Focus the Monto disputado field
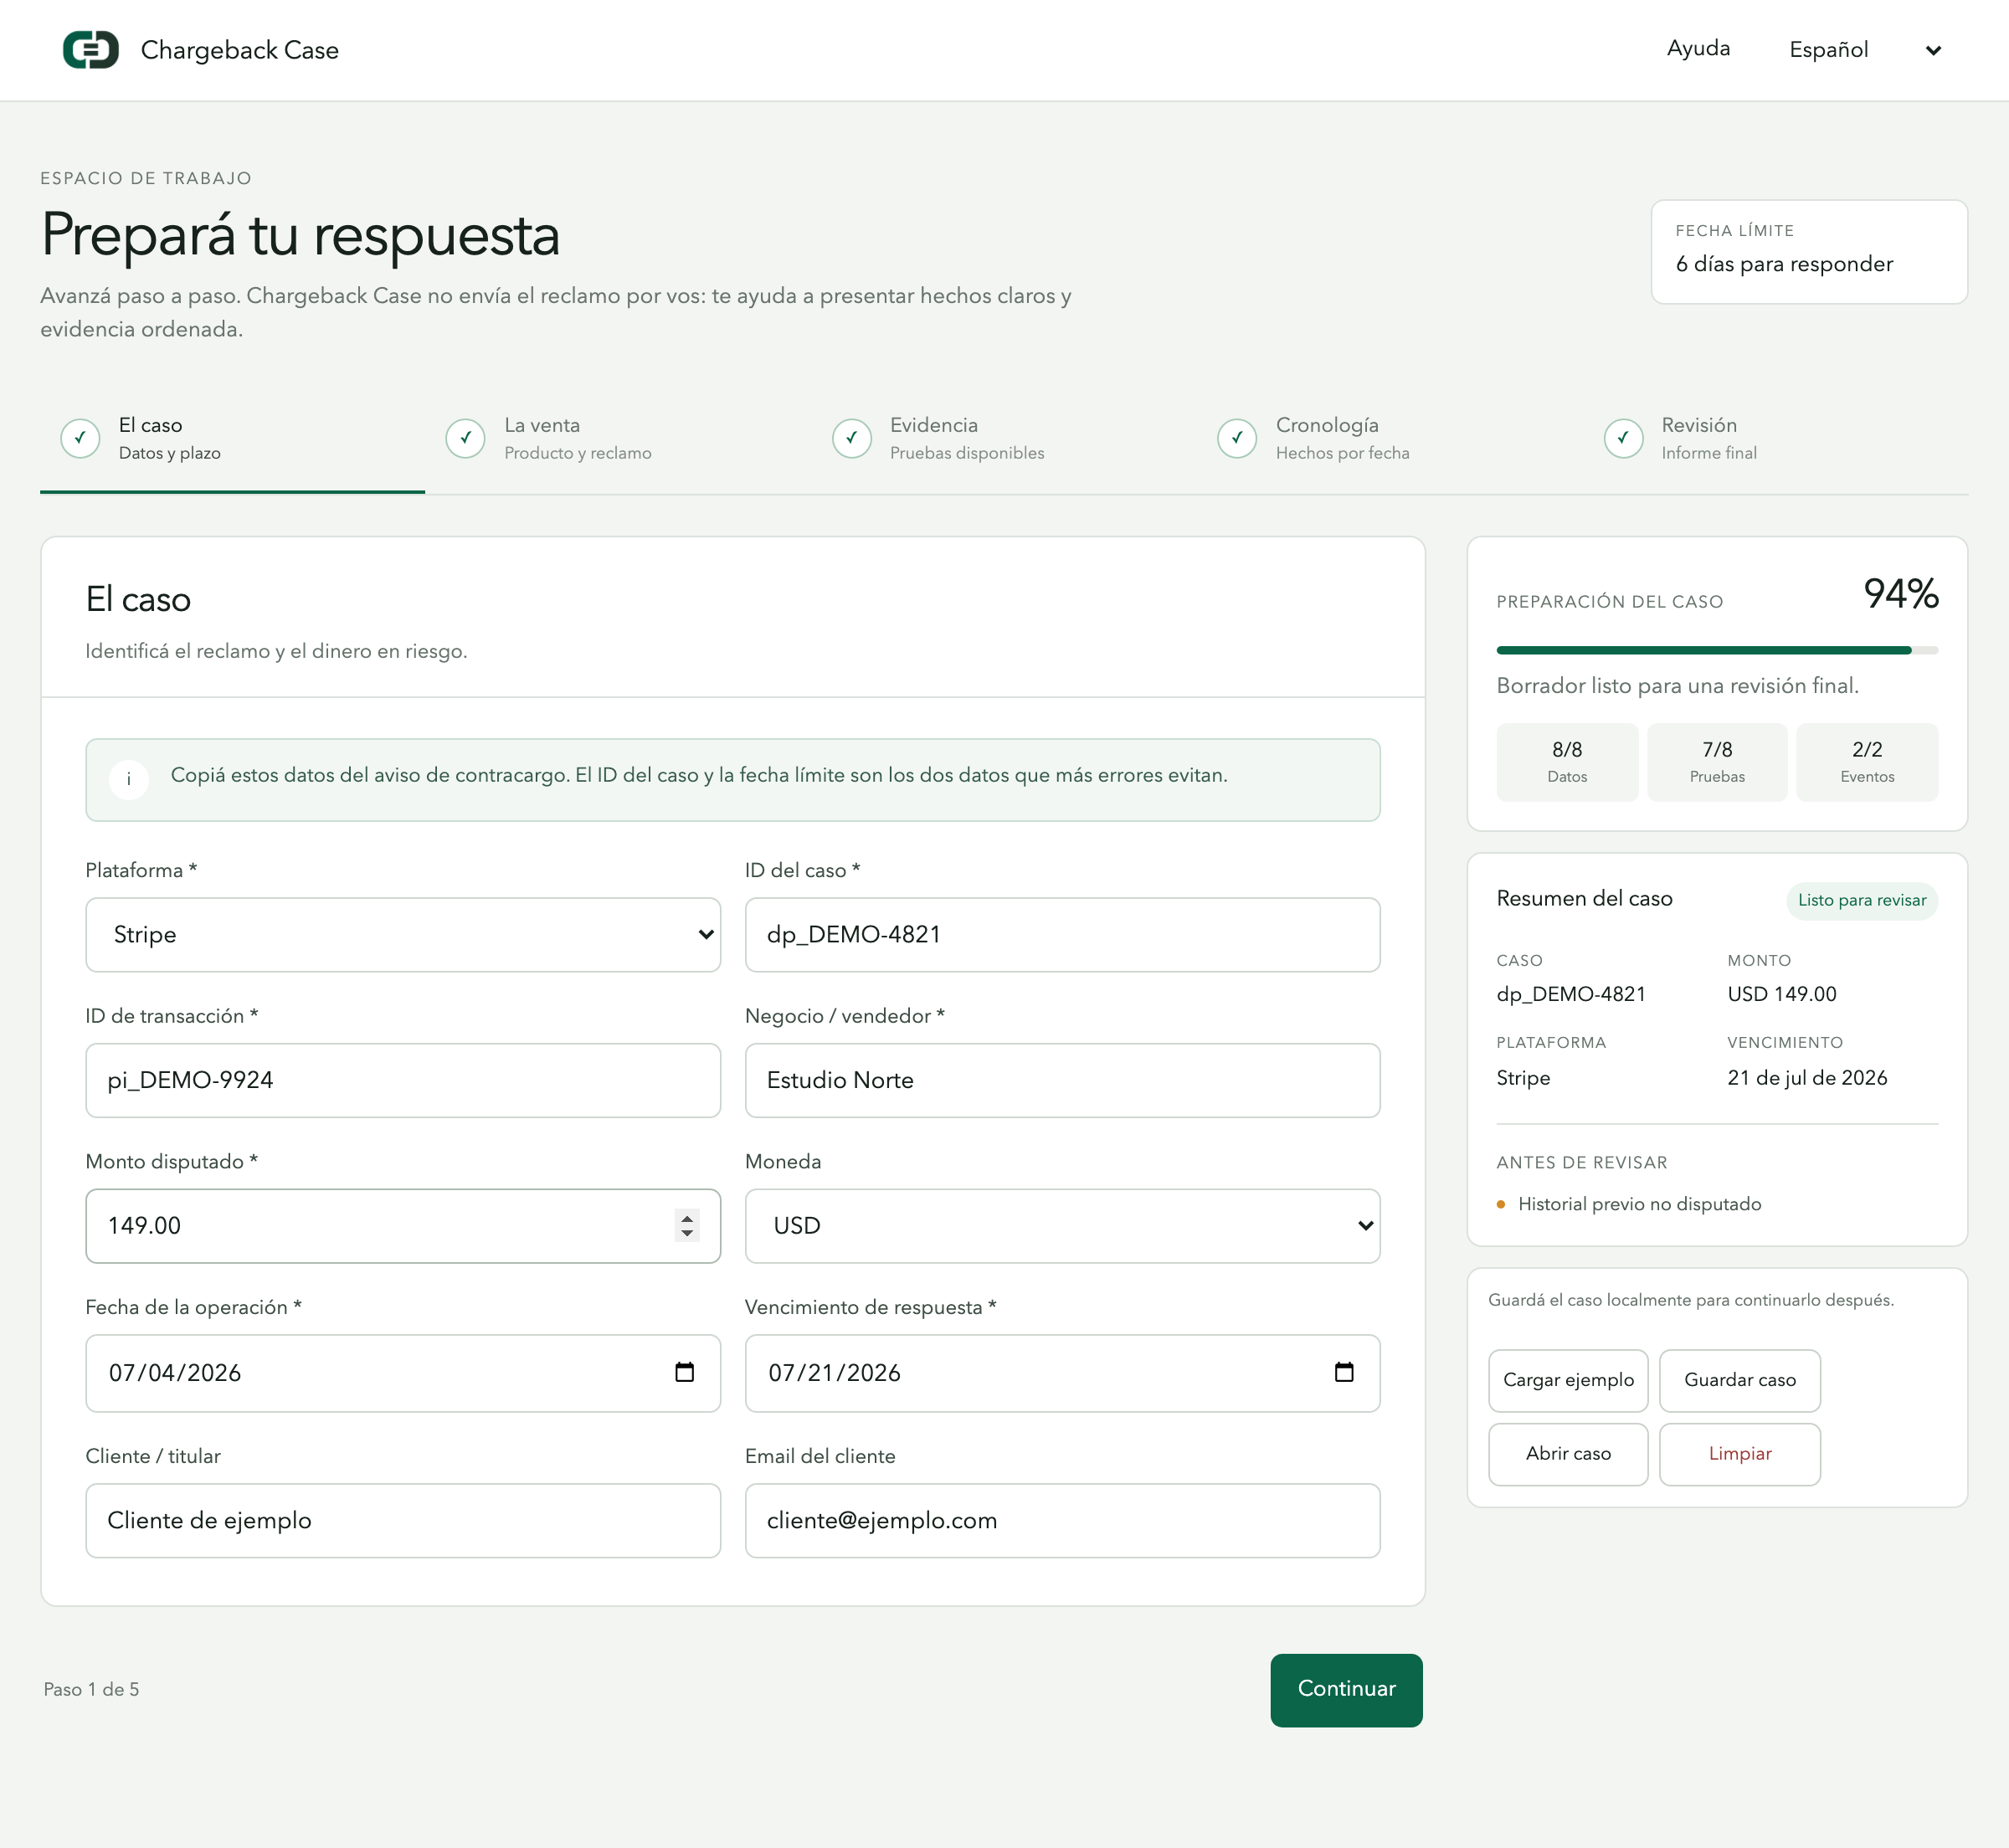Screen dimensions: 2009x1848 pos(403,1225)
